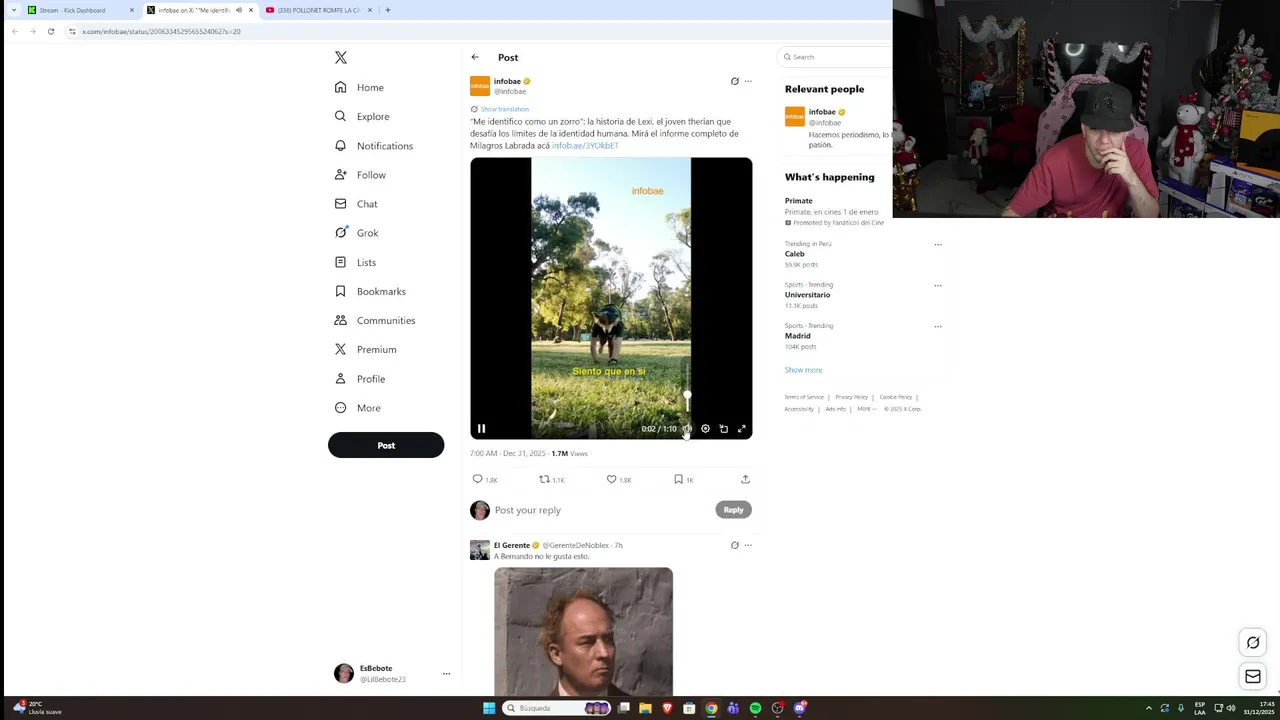1280x720 pixels.
Task: Open File Explorer from taskbar
Action: [x=645, y=708]
